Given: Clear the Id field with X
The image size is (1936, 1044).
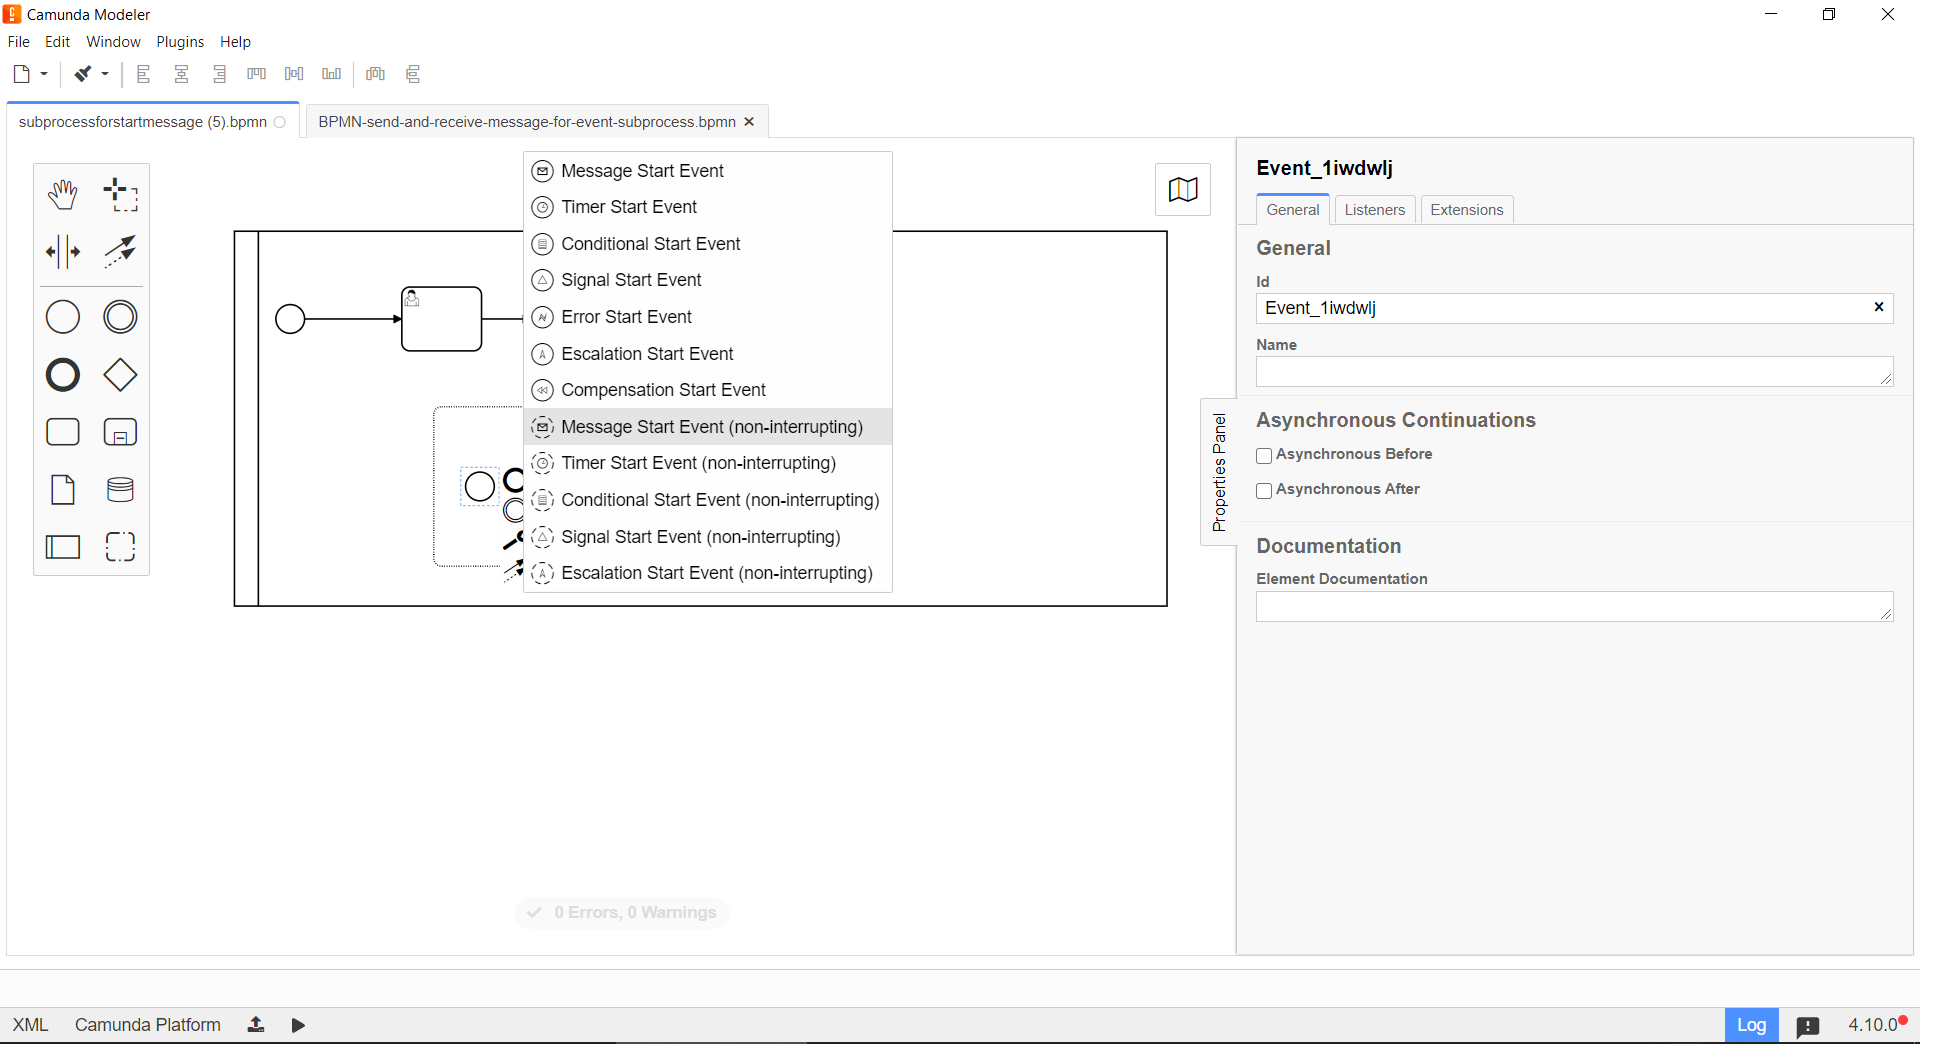Looking at the screenshot, I should coord(1879,307).
